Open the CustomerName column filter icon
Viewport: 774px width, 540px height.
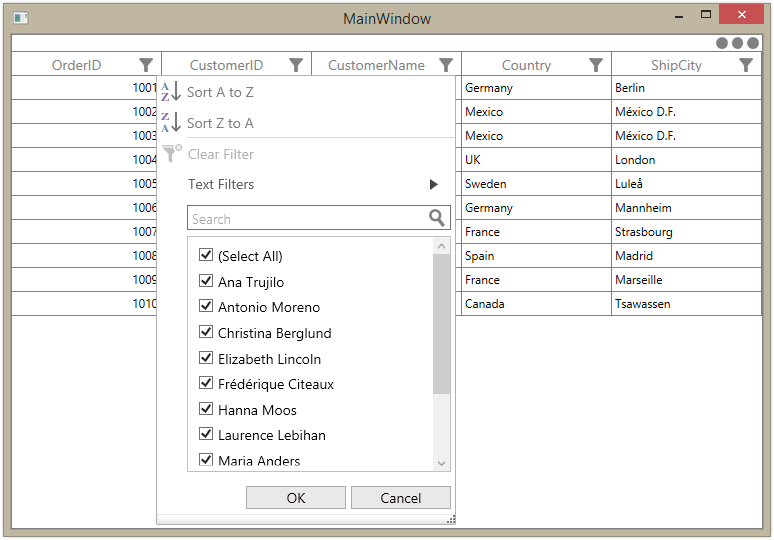(446, 65)
